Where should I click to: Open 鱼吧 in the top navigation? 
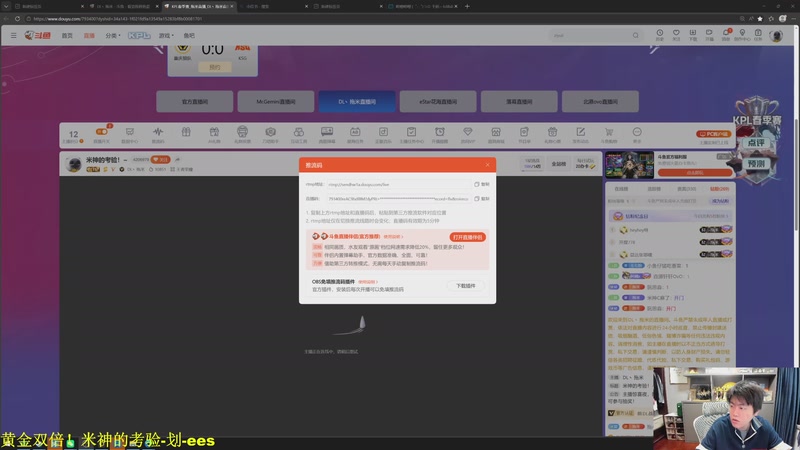click(x=189, y=36)
